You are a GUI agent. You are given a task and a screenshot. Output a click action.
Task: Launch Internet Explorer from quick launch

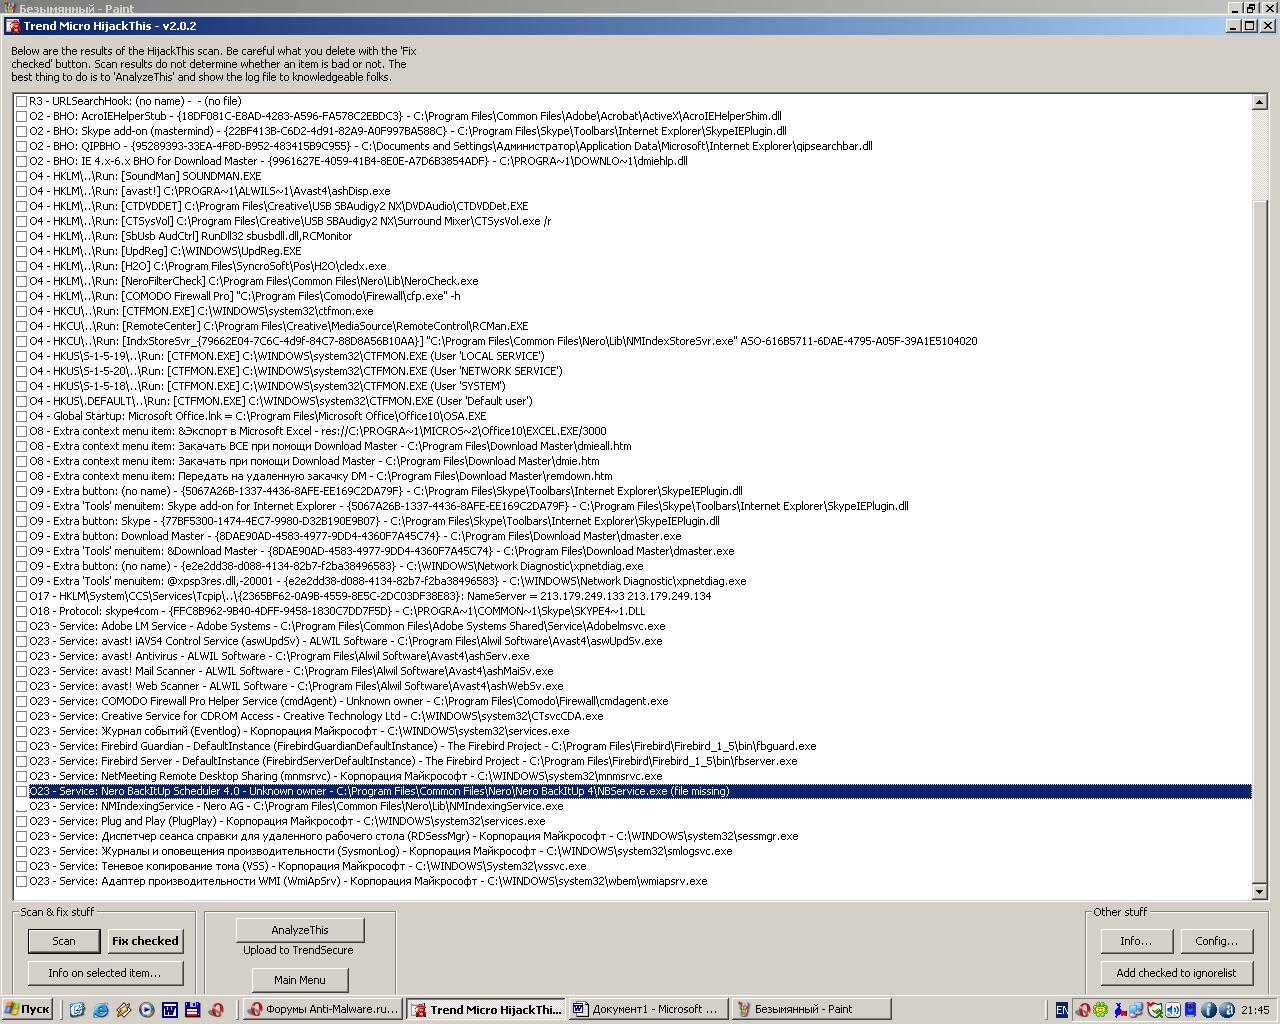coord(101,1010)
